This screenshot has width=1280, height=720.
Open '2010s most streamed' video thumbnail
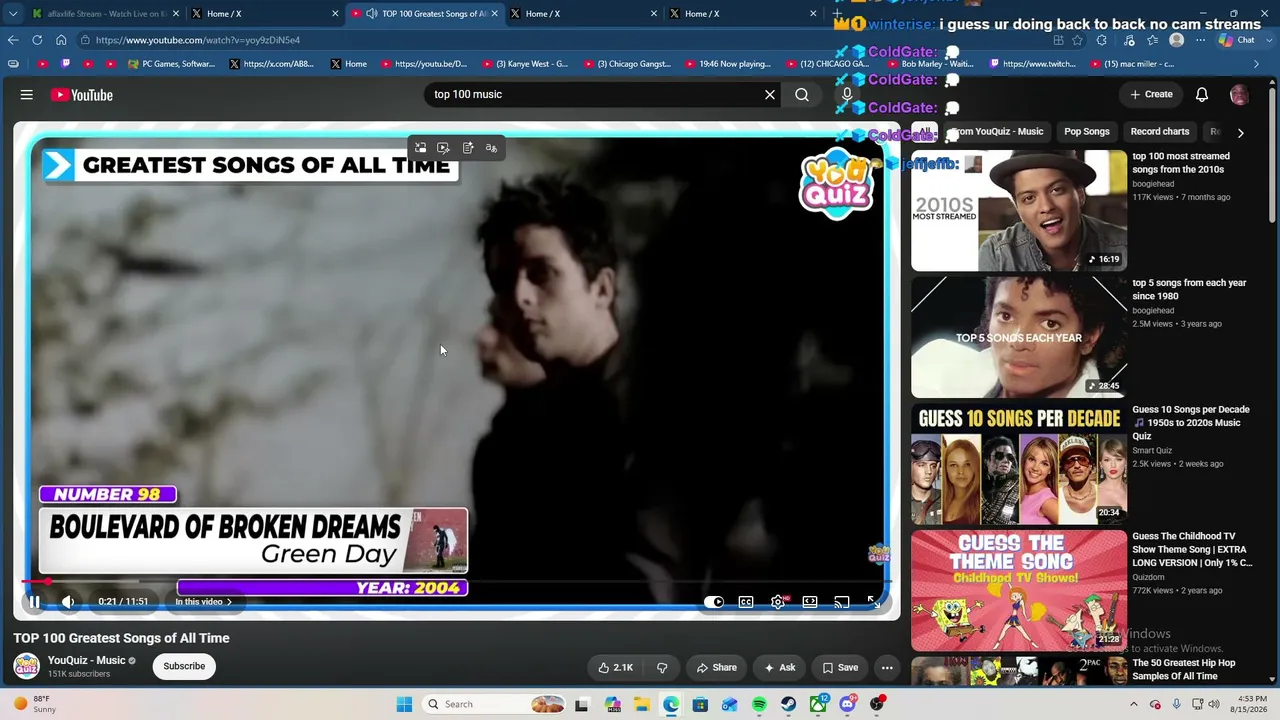click(x=1019, y=210)
